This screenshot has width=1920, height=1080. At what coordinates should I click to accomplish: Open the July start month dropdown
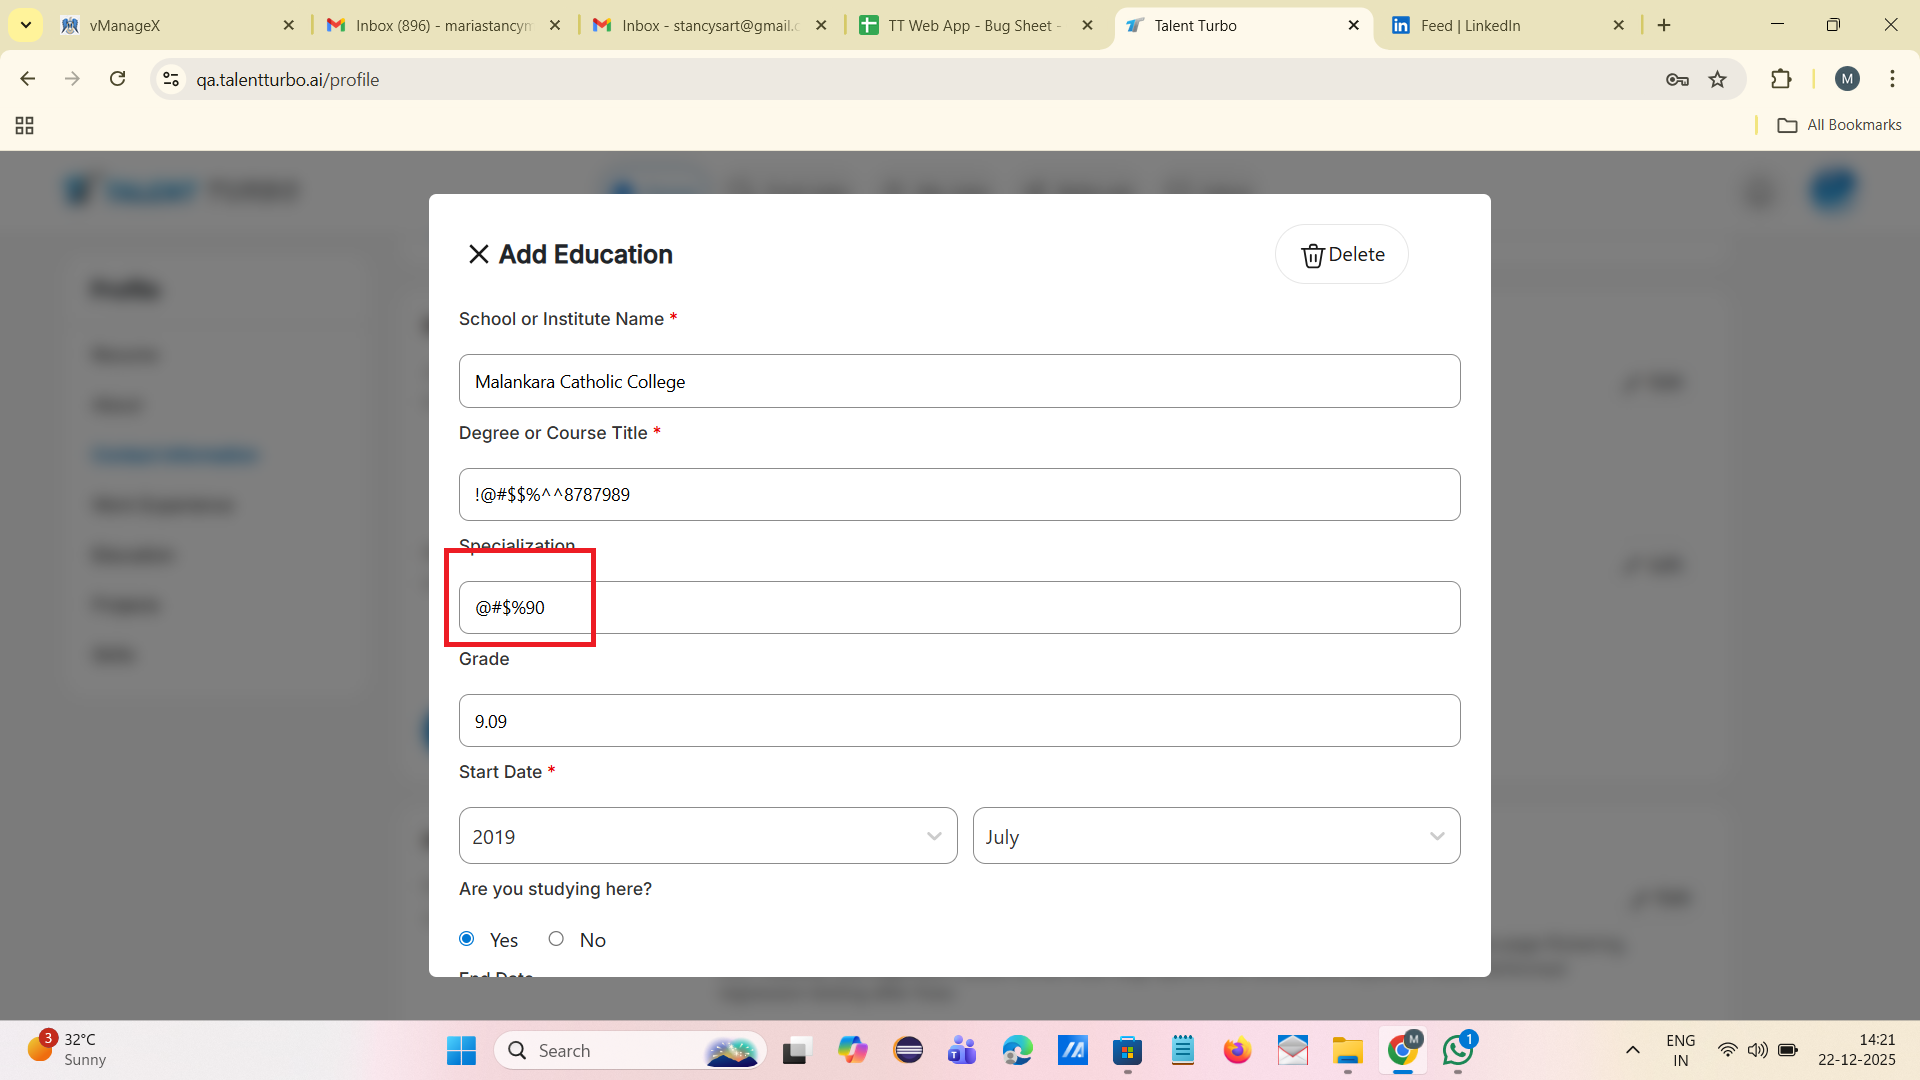[x=1215, y=836]
